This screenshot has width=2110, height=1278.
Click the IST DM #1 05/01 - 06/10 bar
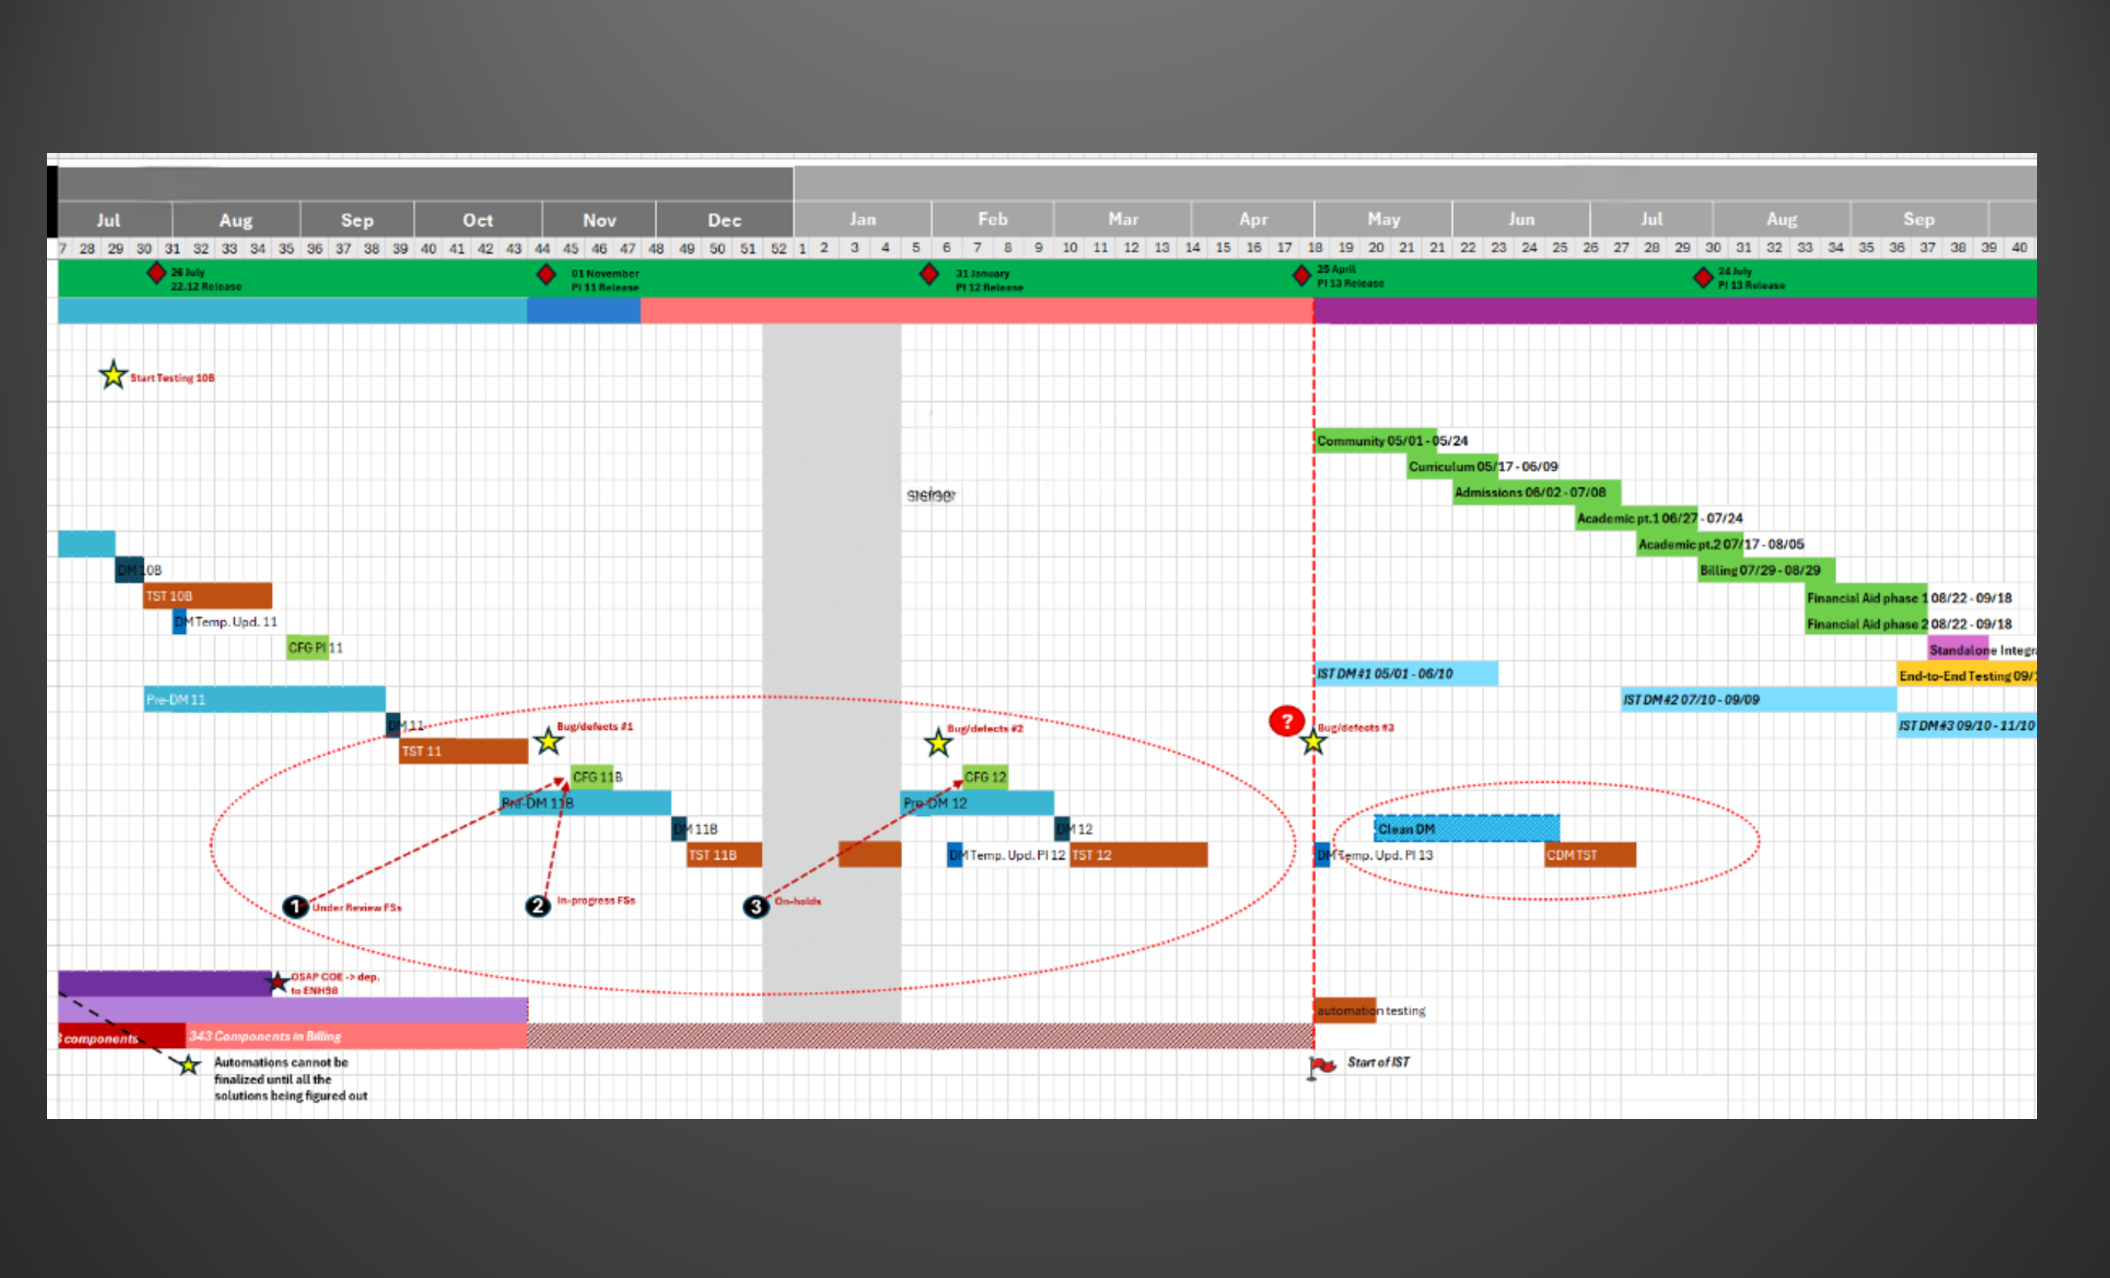coord(1406,673)
